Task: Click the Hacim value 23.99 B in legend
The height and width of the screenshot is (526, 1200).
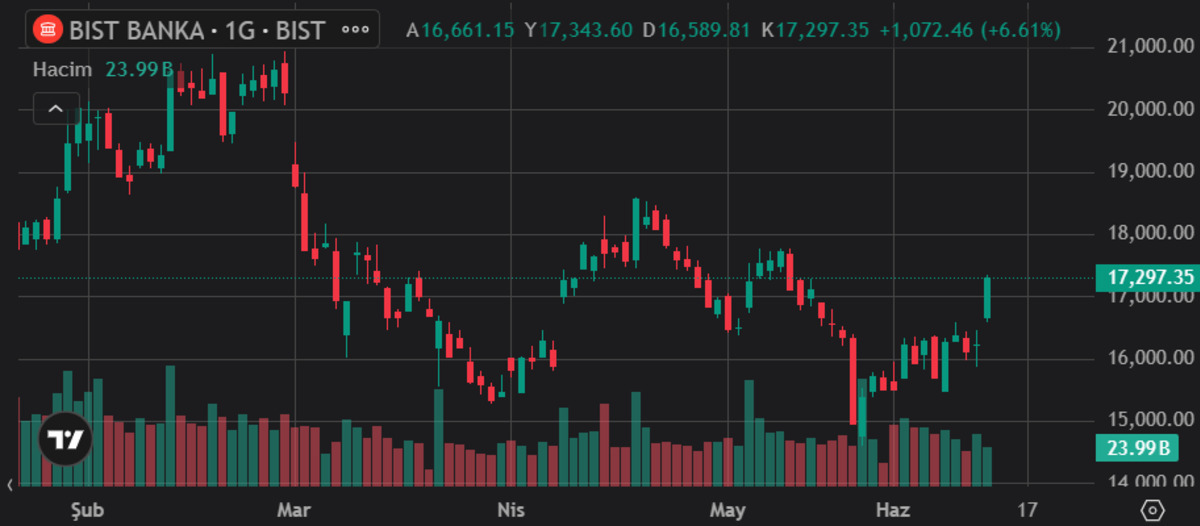Action: pyautogui.click(x=139, y=70)
